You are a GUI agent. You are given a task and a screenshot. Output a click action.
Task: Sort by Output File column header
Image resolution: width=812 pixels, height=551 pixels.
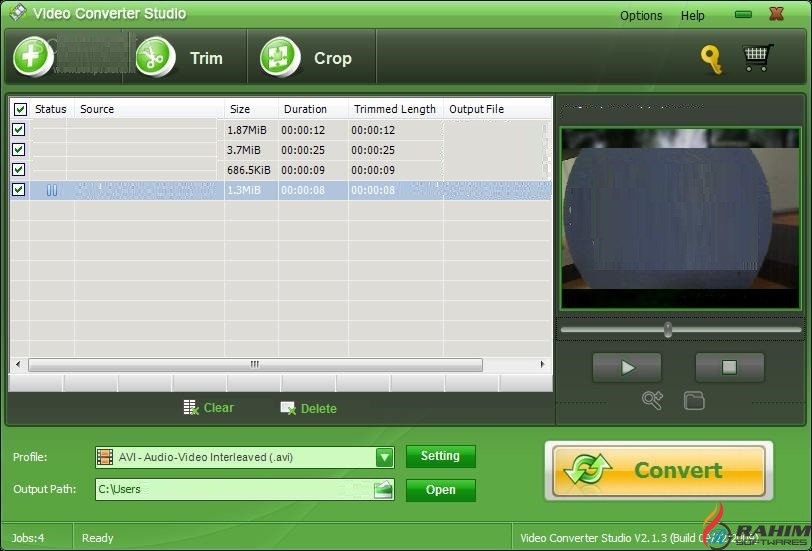[497, 109]
